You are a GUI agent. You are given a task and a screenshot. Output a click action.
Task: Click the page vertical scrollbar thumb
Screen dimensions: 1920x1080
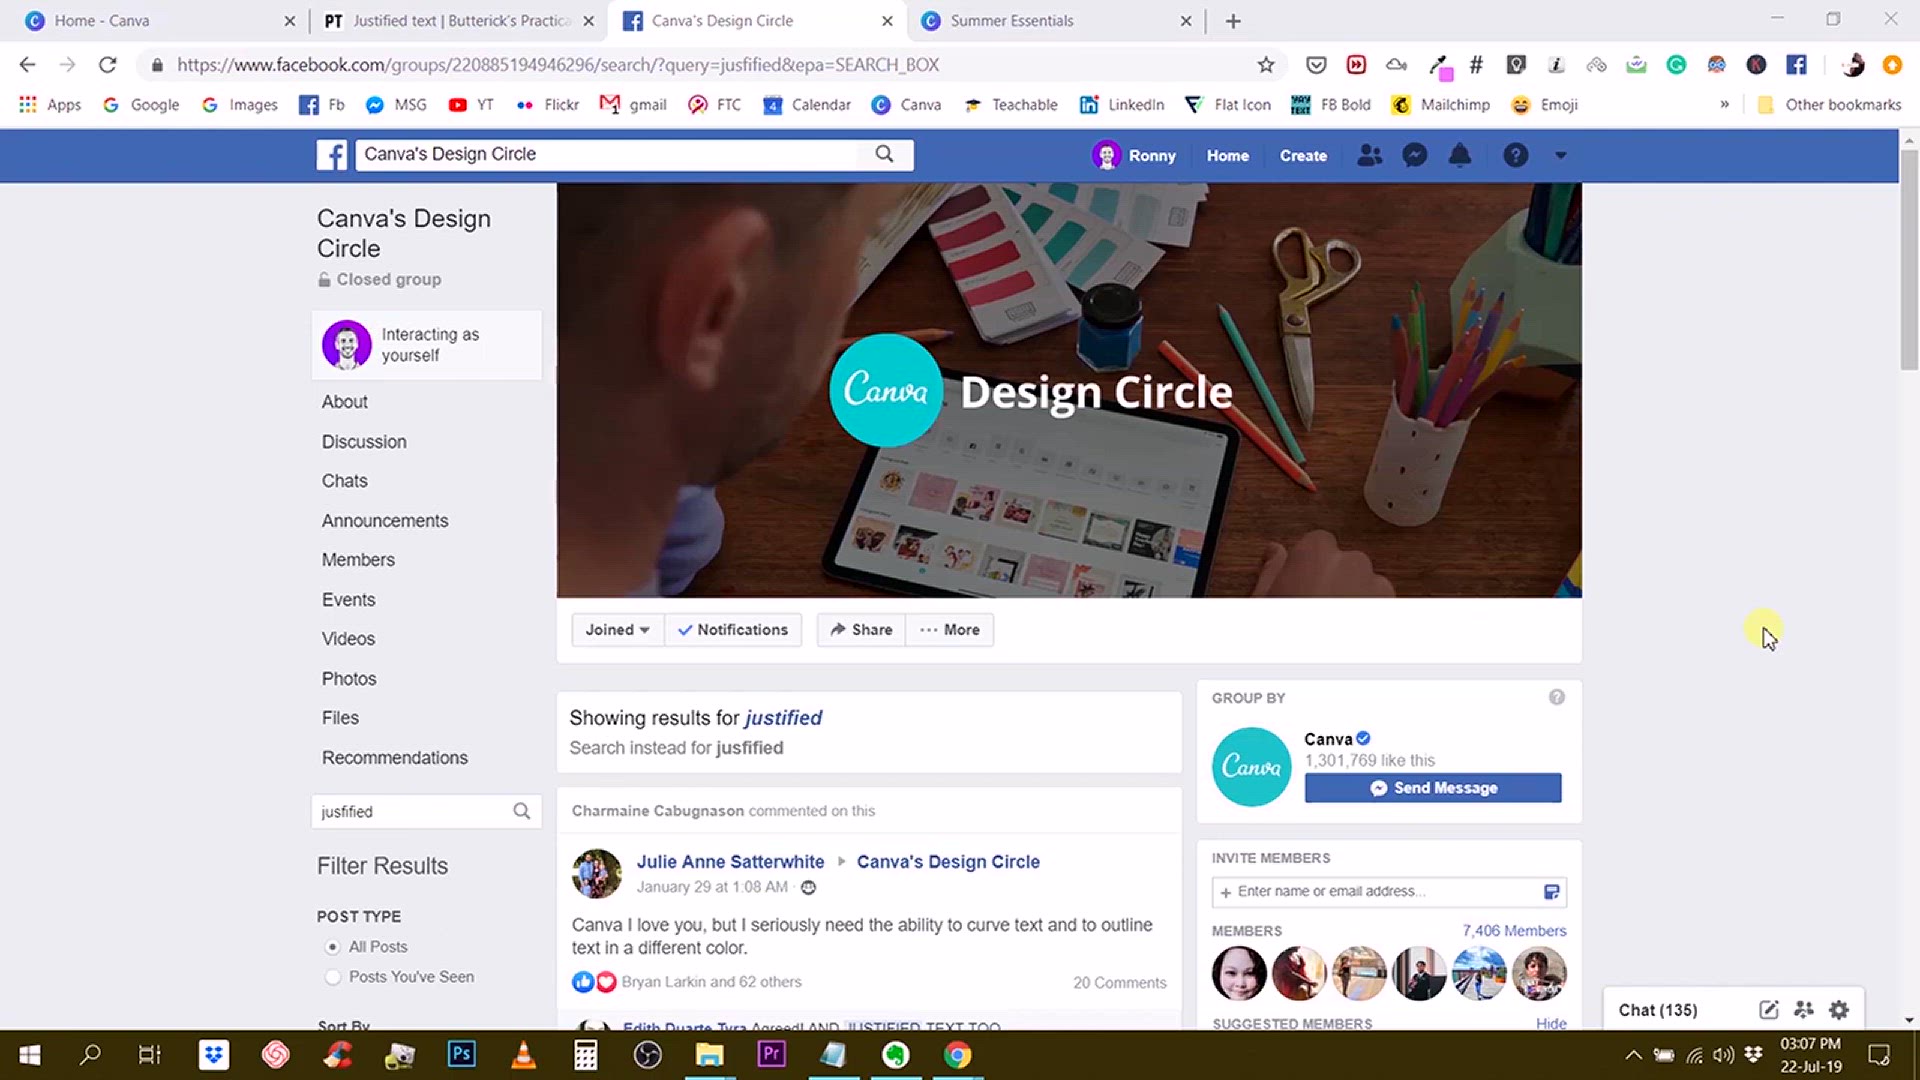pyautogui.click(x=1909, y=260)
